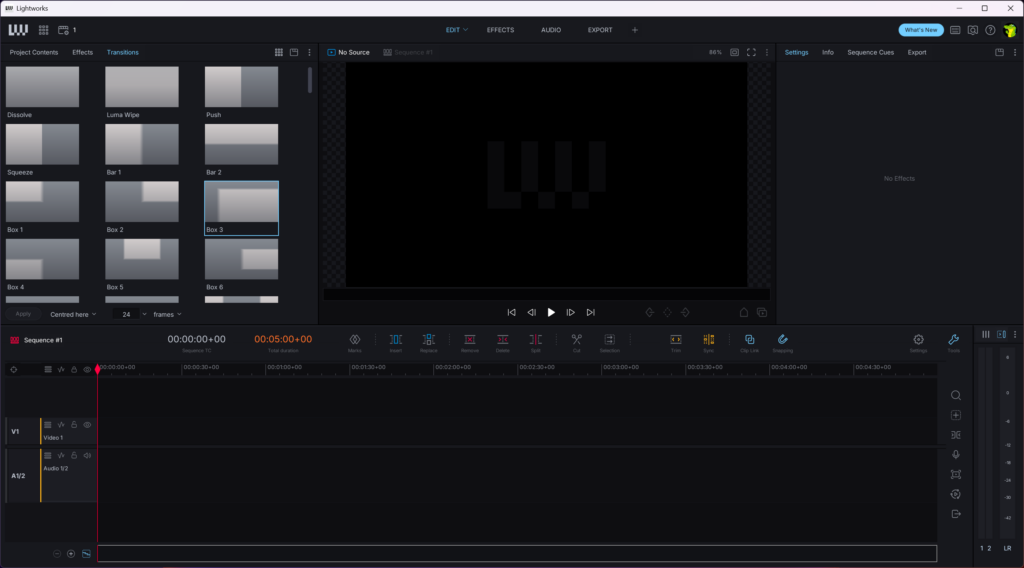
Task: Switch transitions panel to tile view
Action: pyautogui.click(x=279, y=52)
